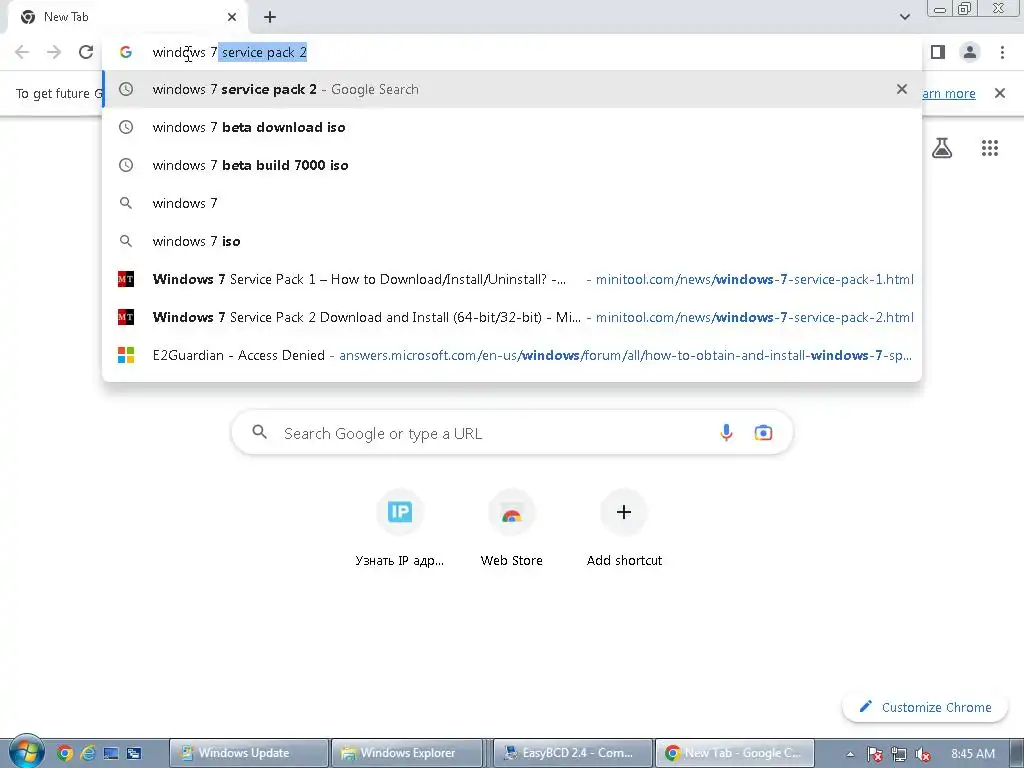
Task: Open the muted volume tray icon
Action: point(923,754)
